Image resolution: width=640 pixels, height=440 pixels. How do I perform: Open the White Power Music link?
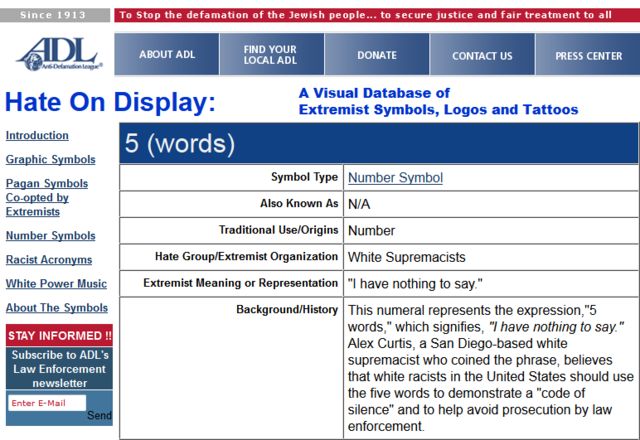56,284
